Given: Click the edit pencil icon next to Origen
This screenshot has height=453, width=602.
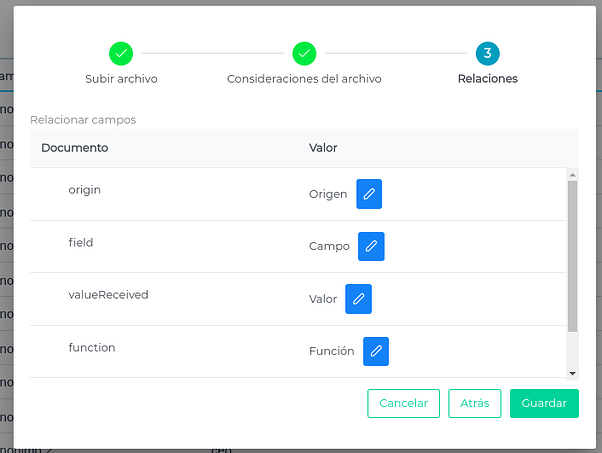Looking at the screenshot, I should click(x=369, y=194).
